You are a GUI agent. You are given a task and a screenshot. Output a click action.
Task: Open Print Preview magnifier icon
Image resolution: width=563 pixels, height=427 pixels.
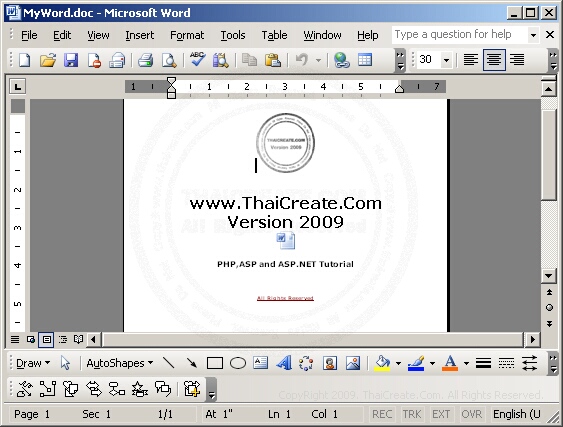click(x=168, y=60)
